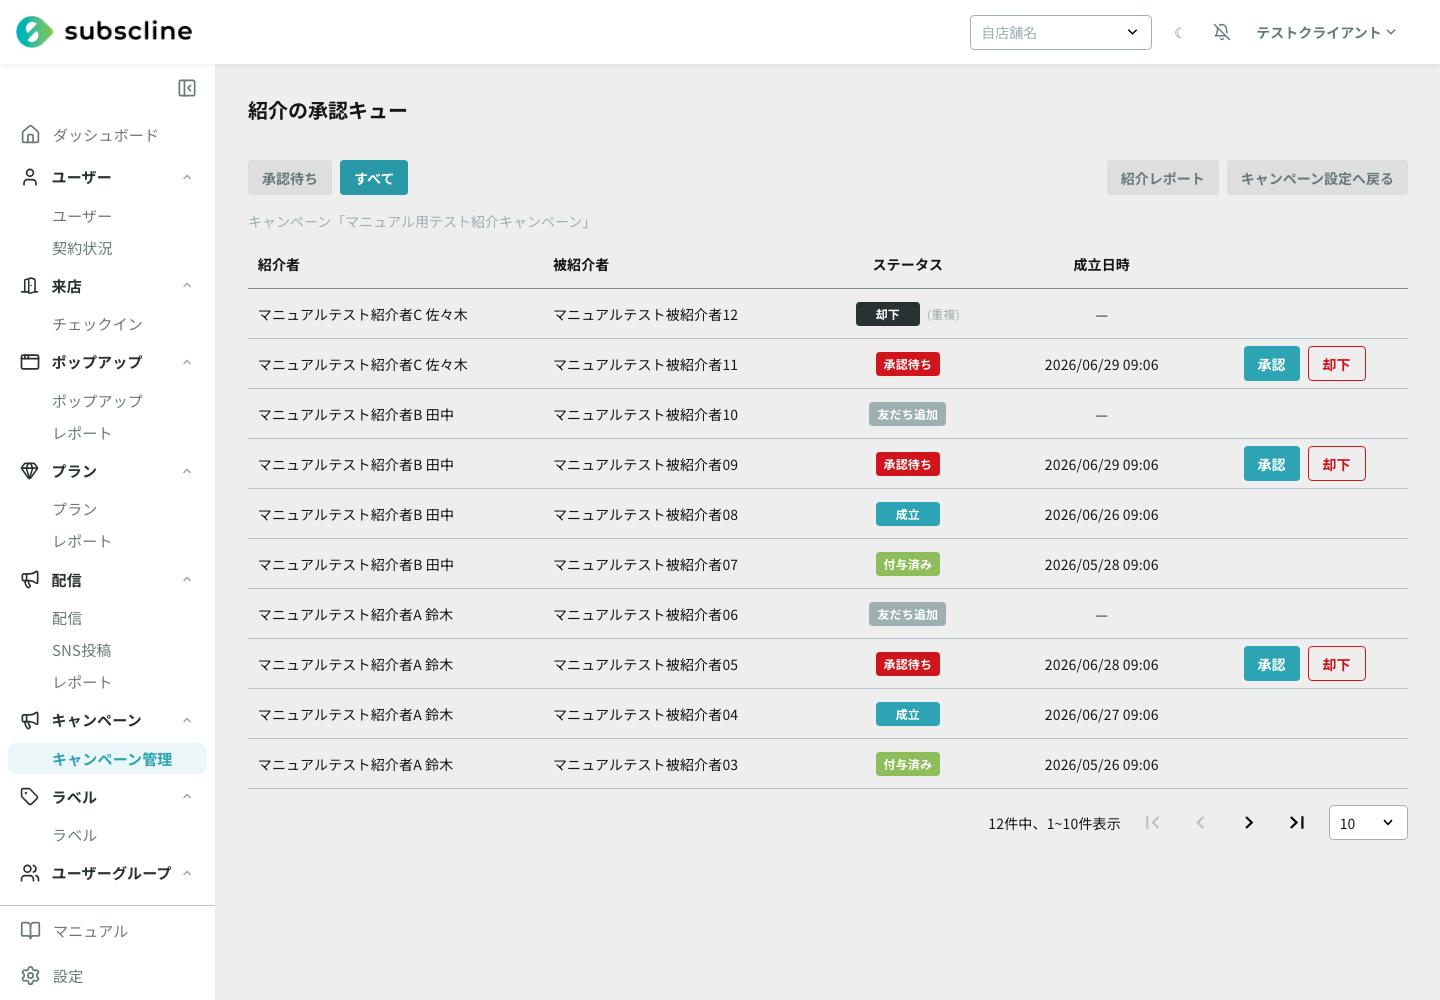
Task: Collapse the ユーザー section chevron
Action: coord(187,177)
